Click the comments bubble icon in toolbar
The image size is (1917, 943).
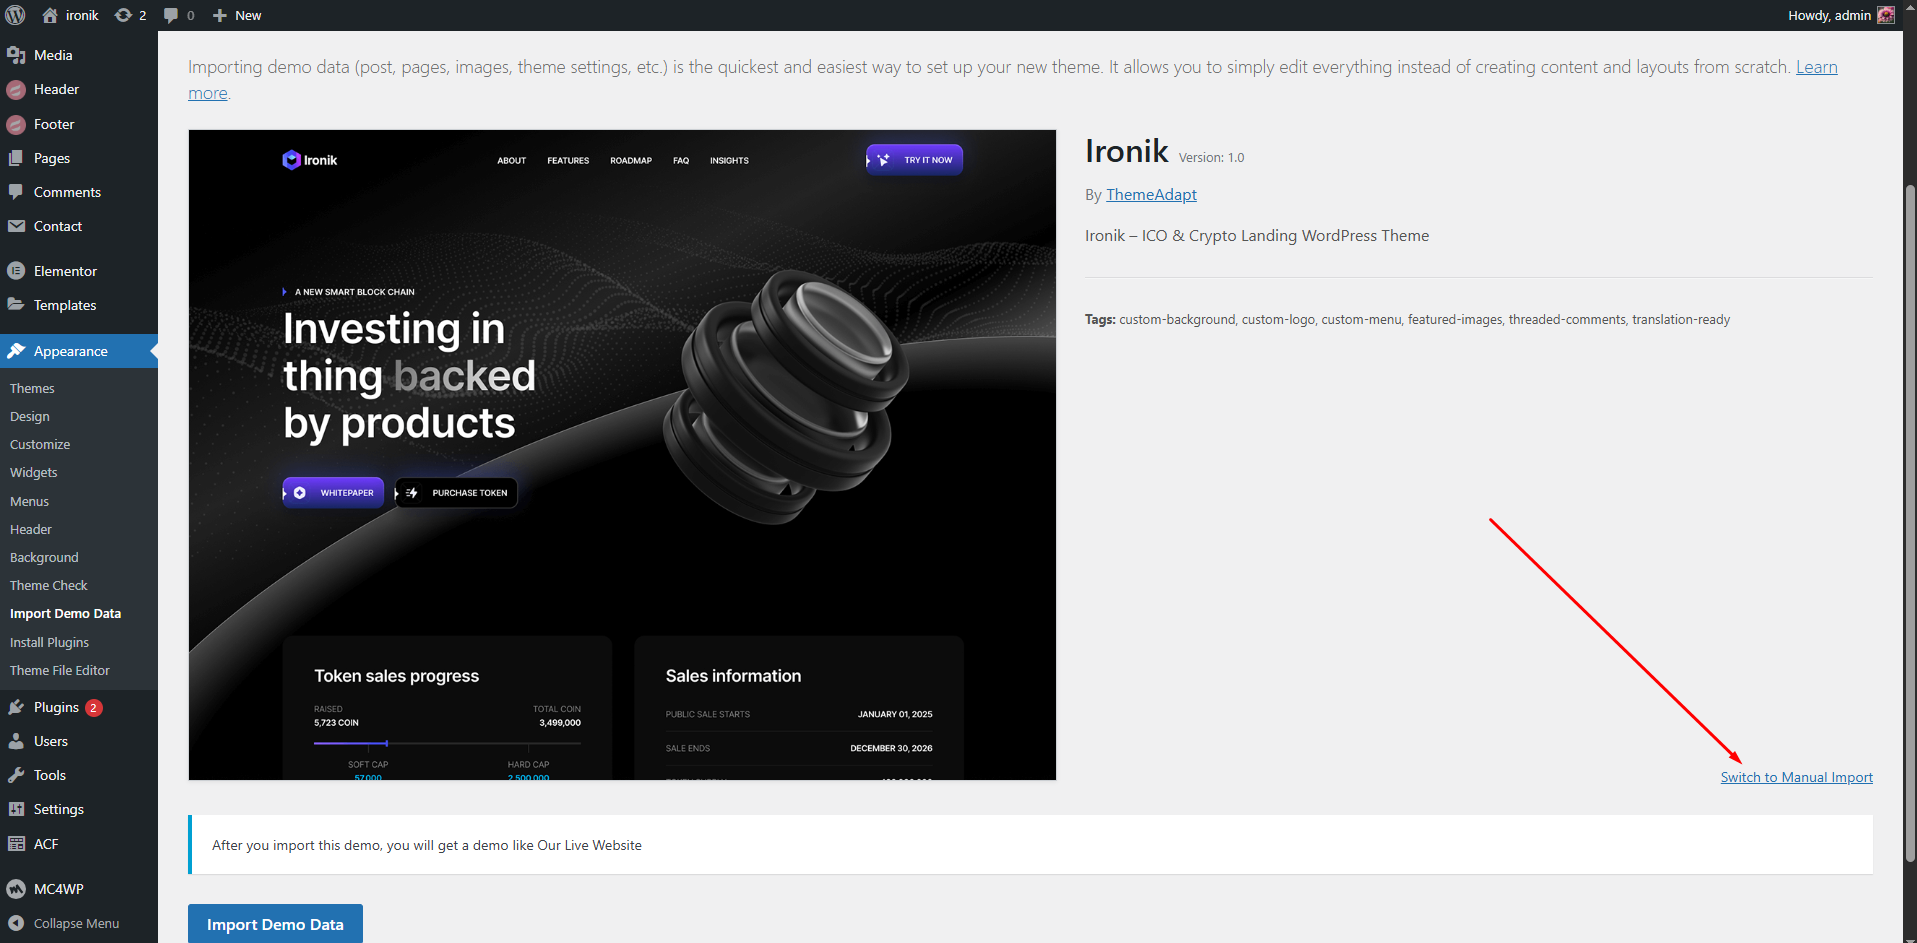[x=171, y=15]
